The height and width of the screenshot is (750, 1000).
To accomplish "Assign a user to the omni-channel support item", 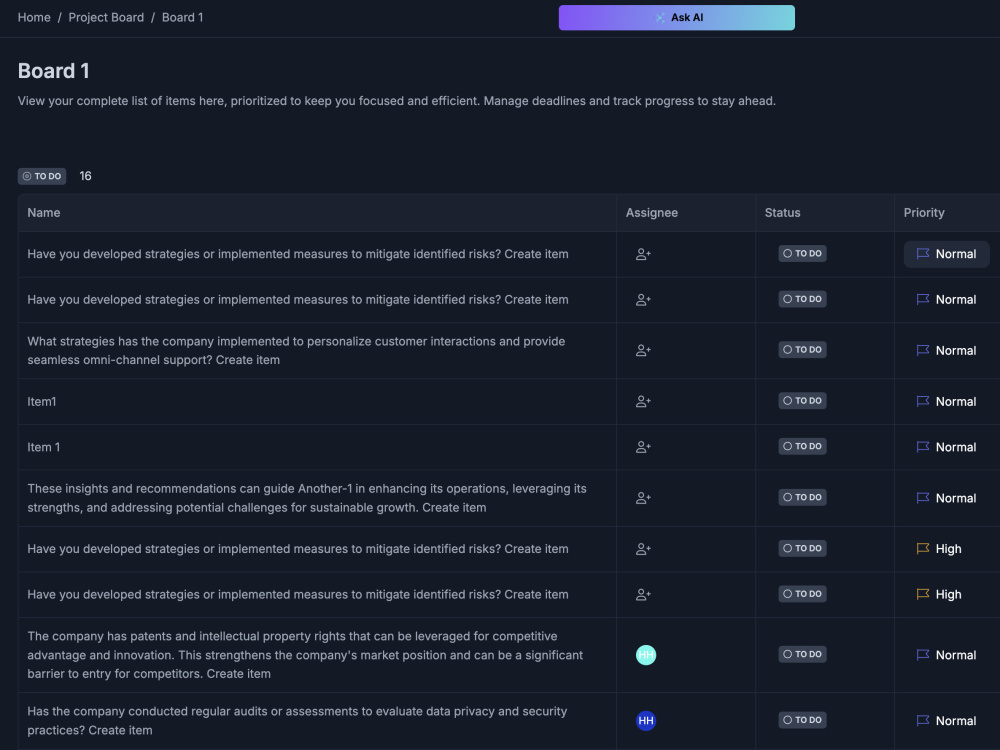I will 643,351.
